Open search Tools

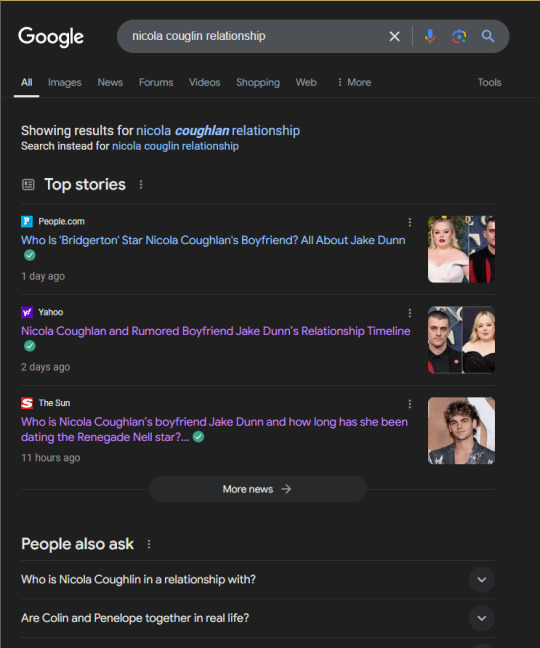[489, 82]
